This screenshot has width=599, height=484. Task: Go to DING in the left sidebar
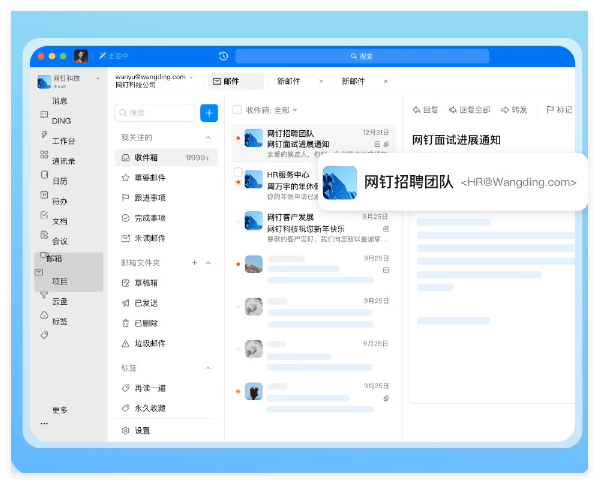click(x=61, y=121)
